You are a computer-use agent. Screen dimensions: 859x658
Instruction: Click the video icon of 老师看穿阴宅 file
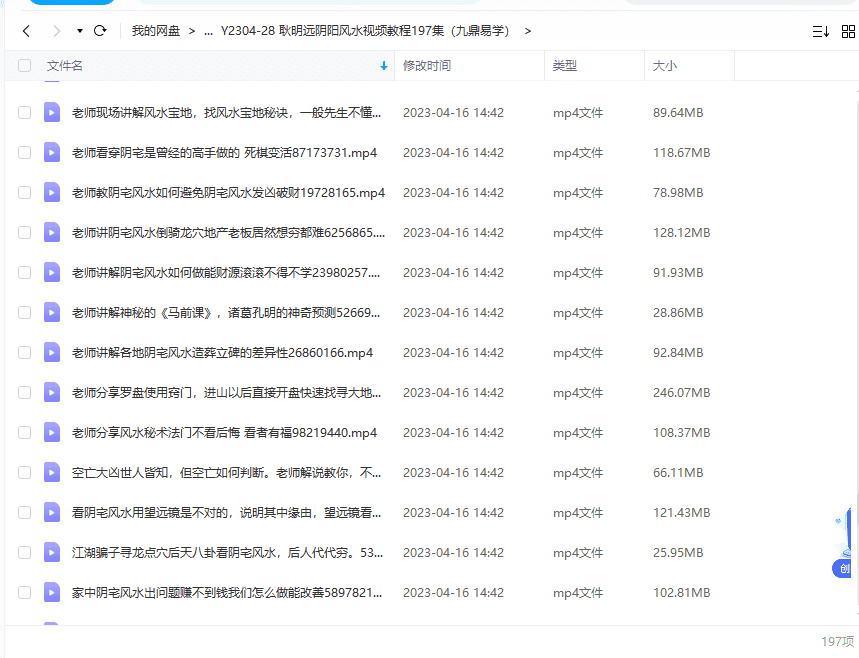click(x=52, y=153)
